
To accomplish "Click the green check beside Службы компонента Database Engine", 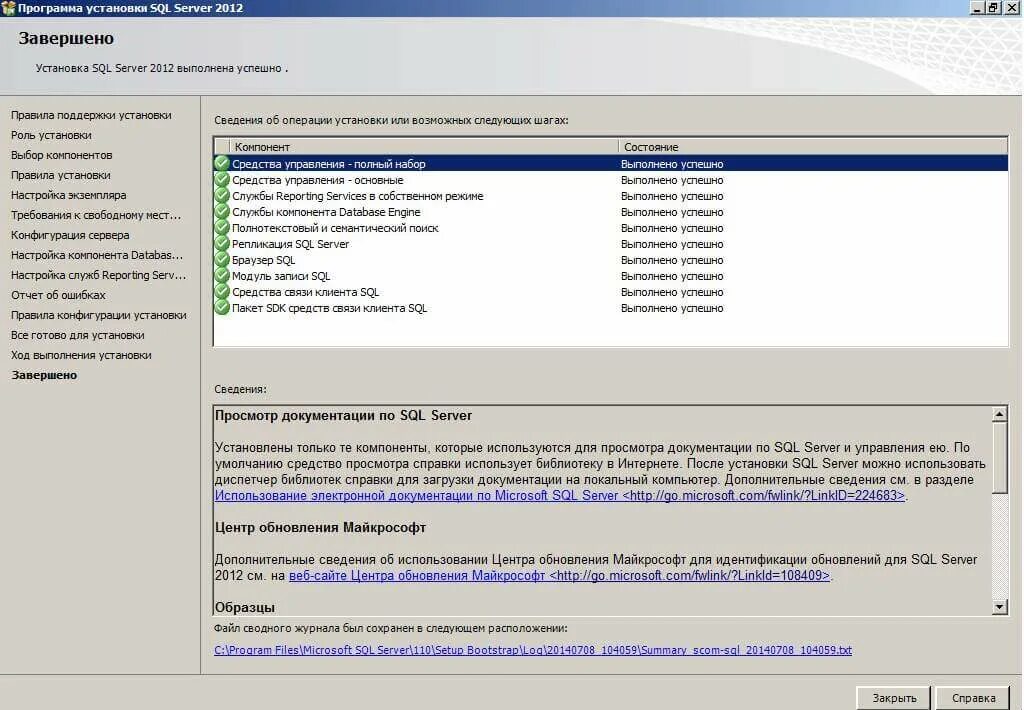I will tap(222, 212).
